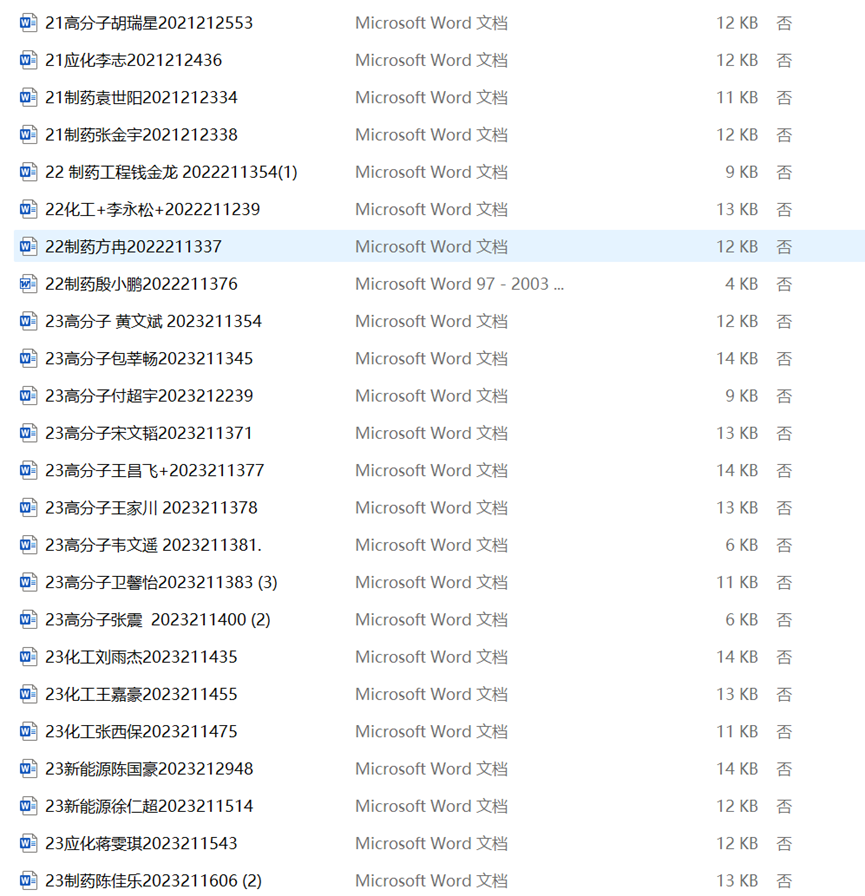
Task: Select file name 21应化李志2021212436
Action: [x=134, y=60]
